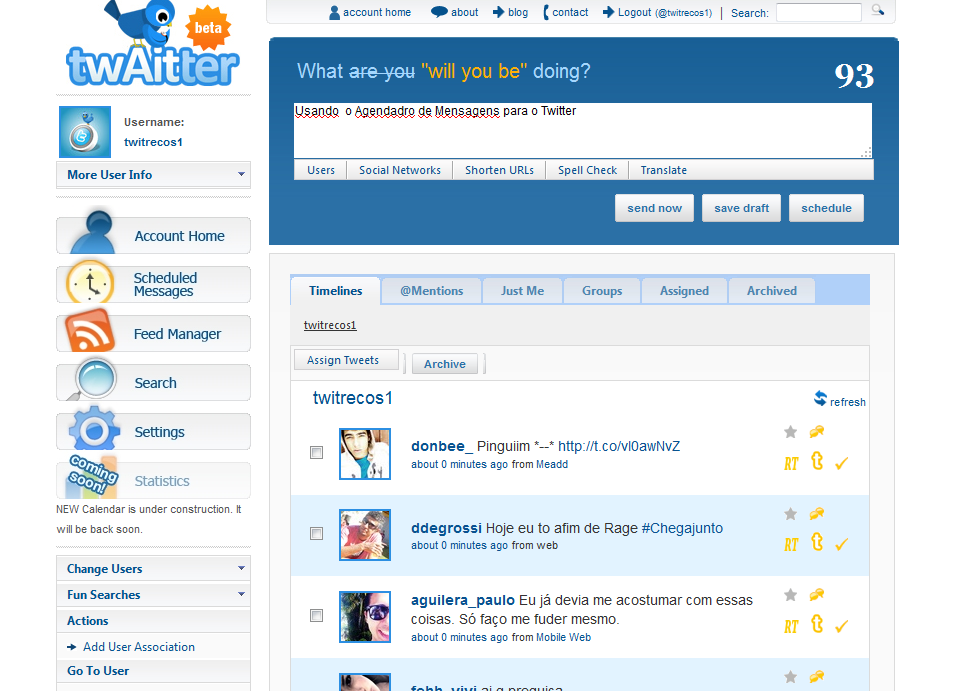Click the Add User Association link
This screenshot has width=969, height=691.
(x=139, y=646)
